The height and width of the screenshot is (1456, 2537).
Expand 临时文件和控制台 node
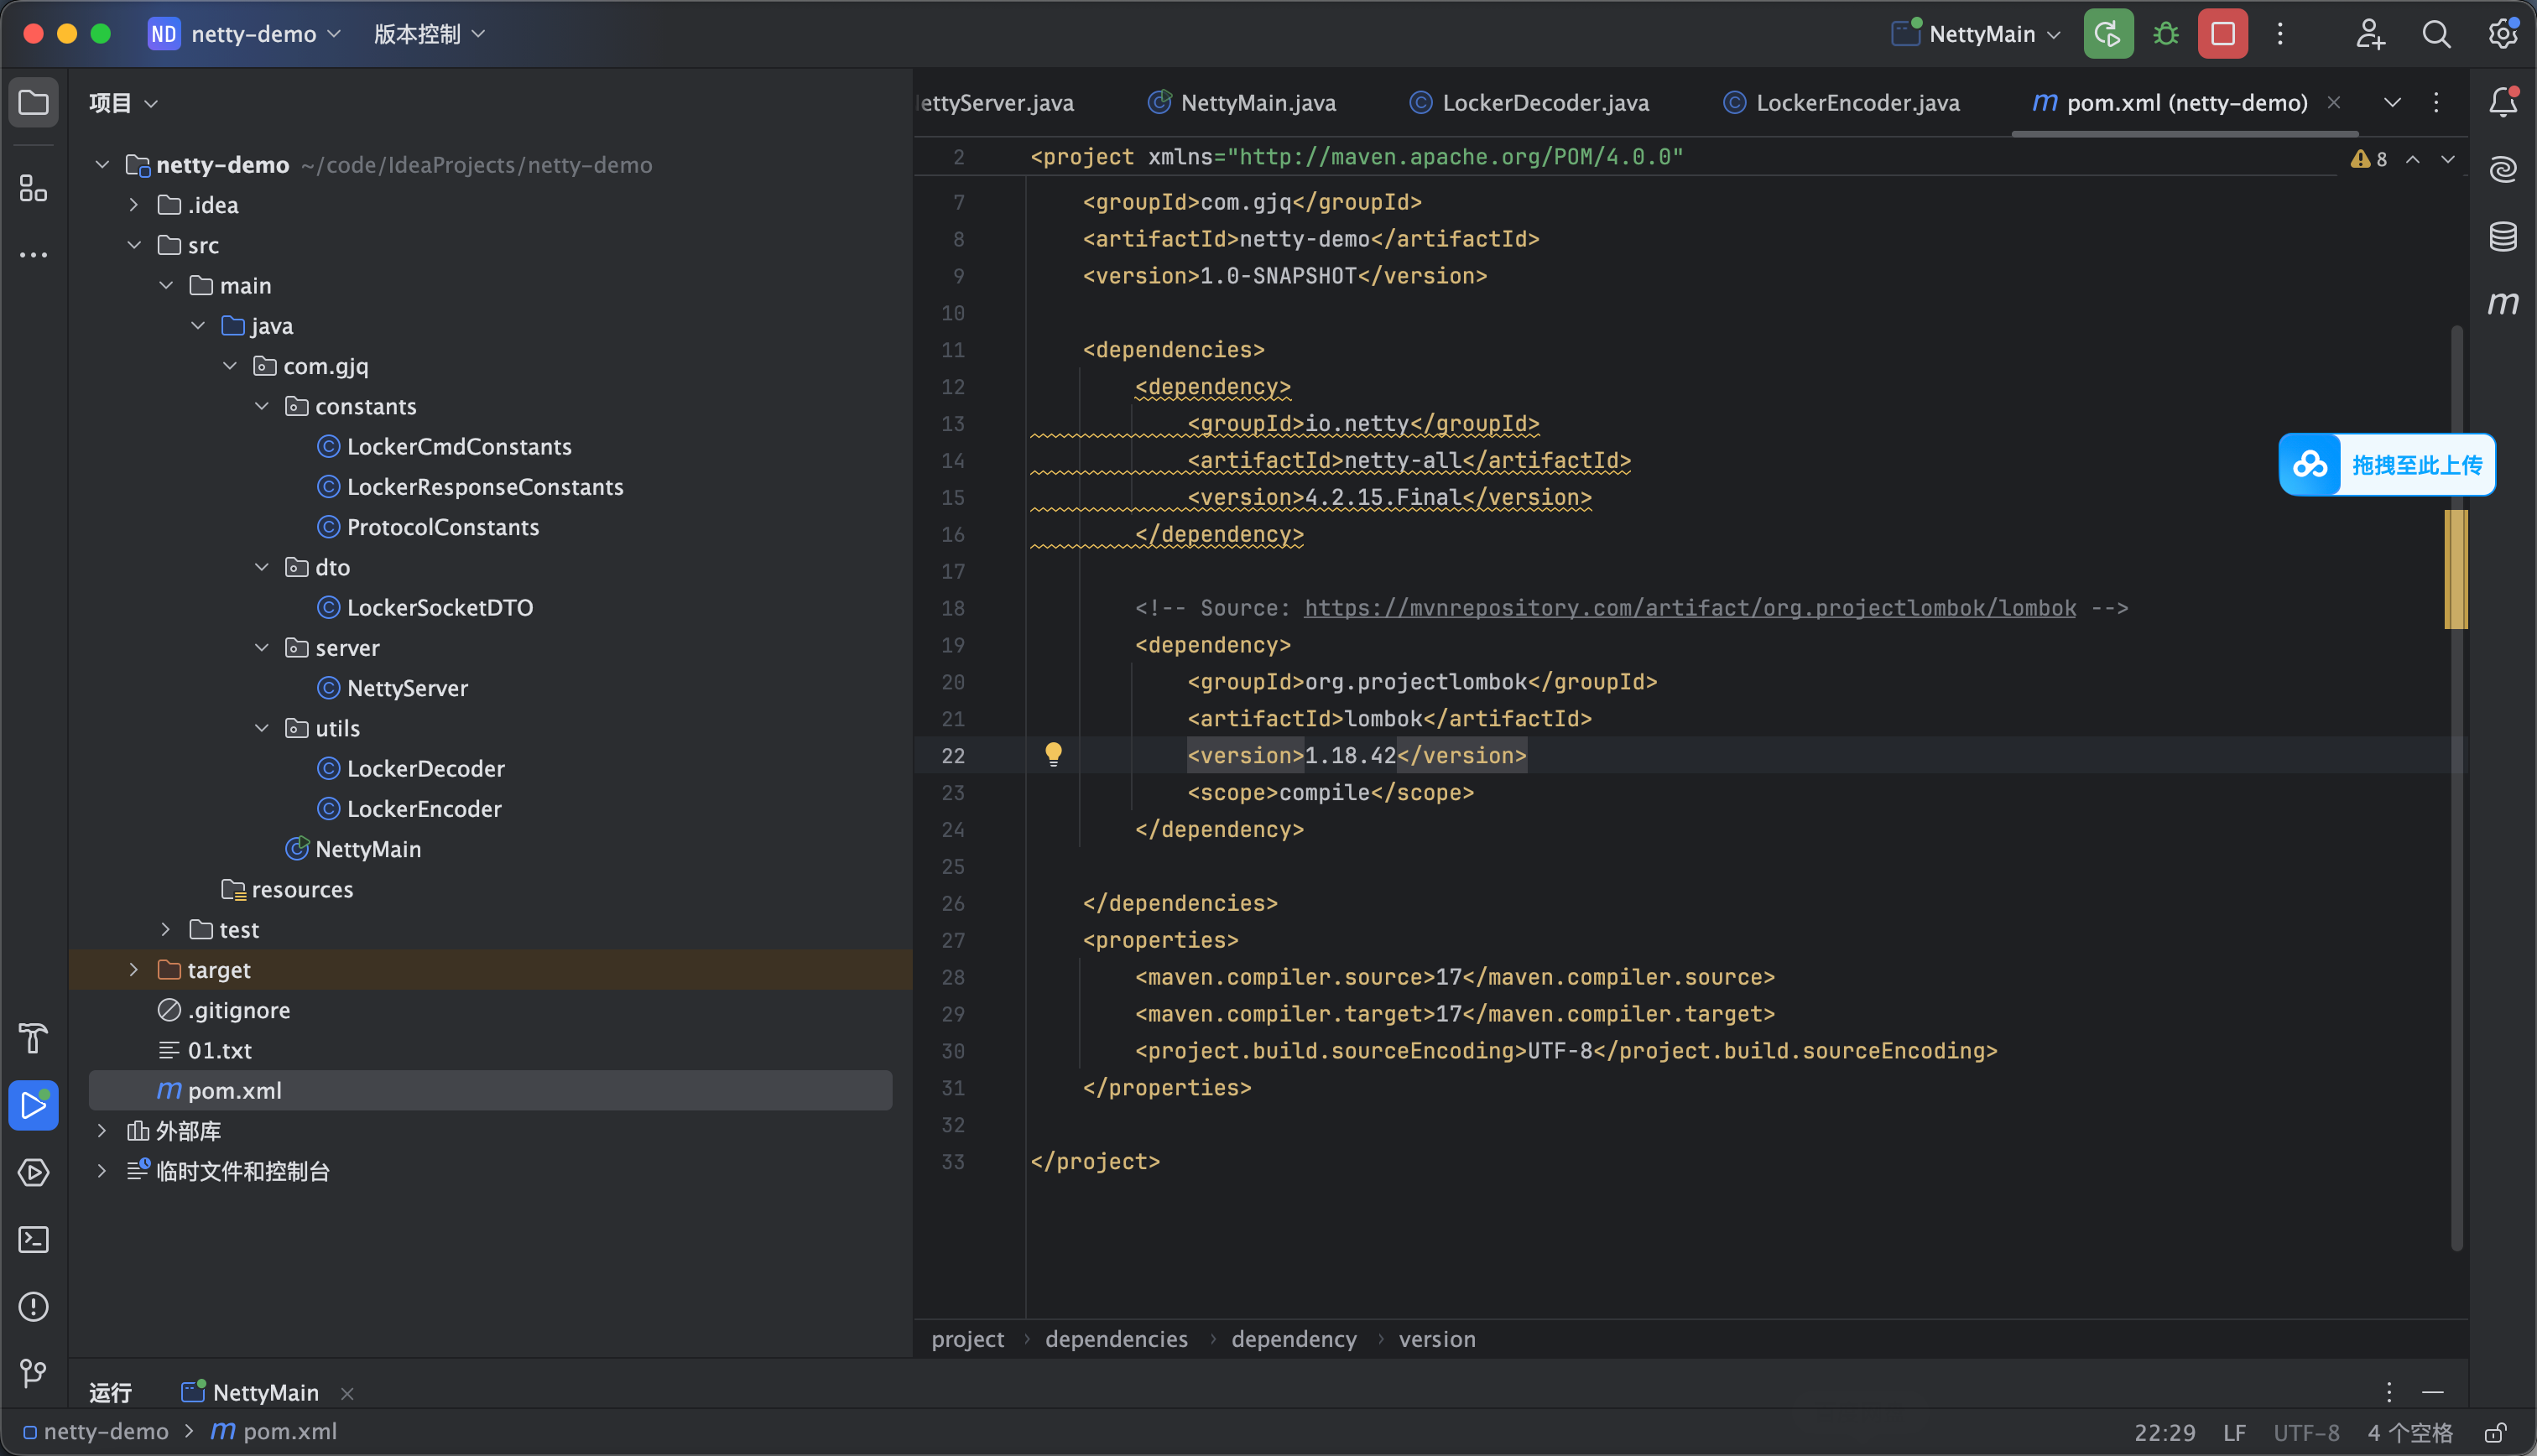[102, 1171]
